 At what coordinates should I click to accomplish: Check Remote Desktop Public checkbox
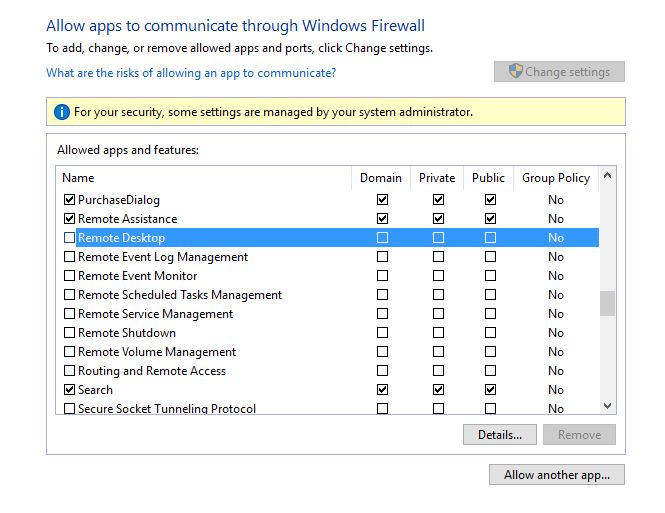(490, 237)
